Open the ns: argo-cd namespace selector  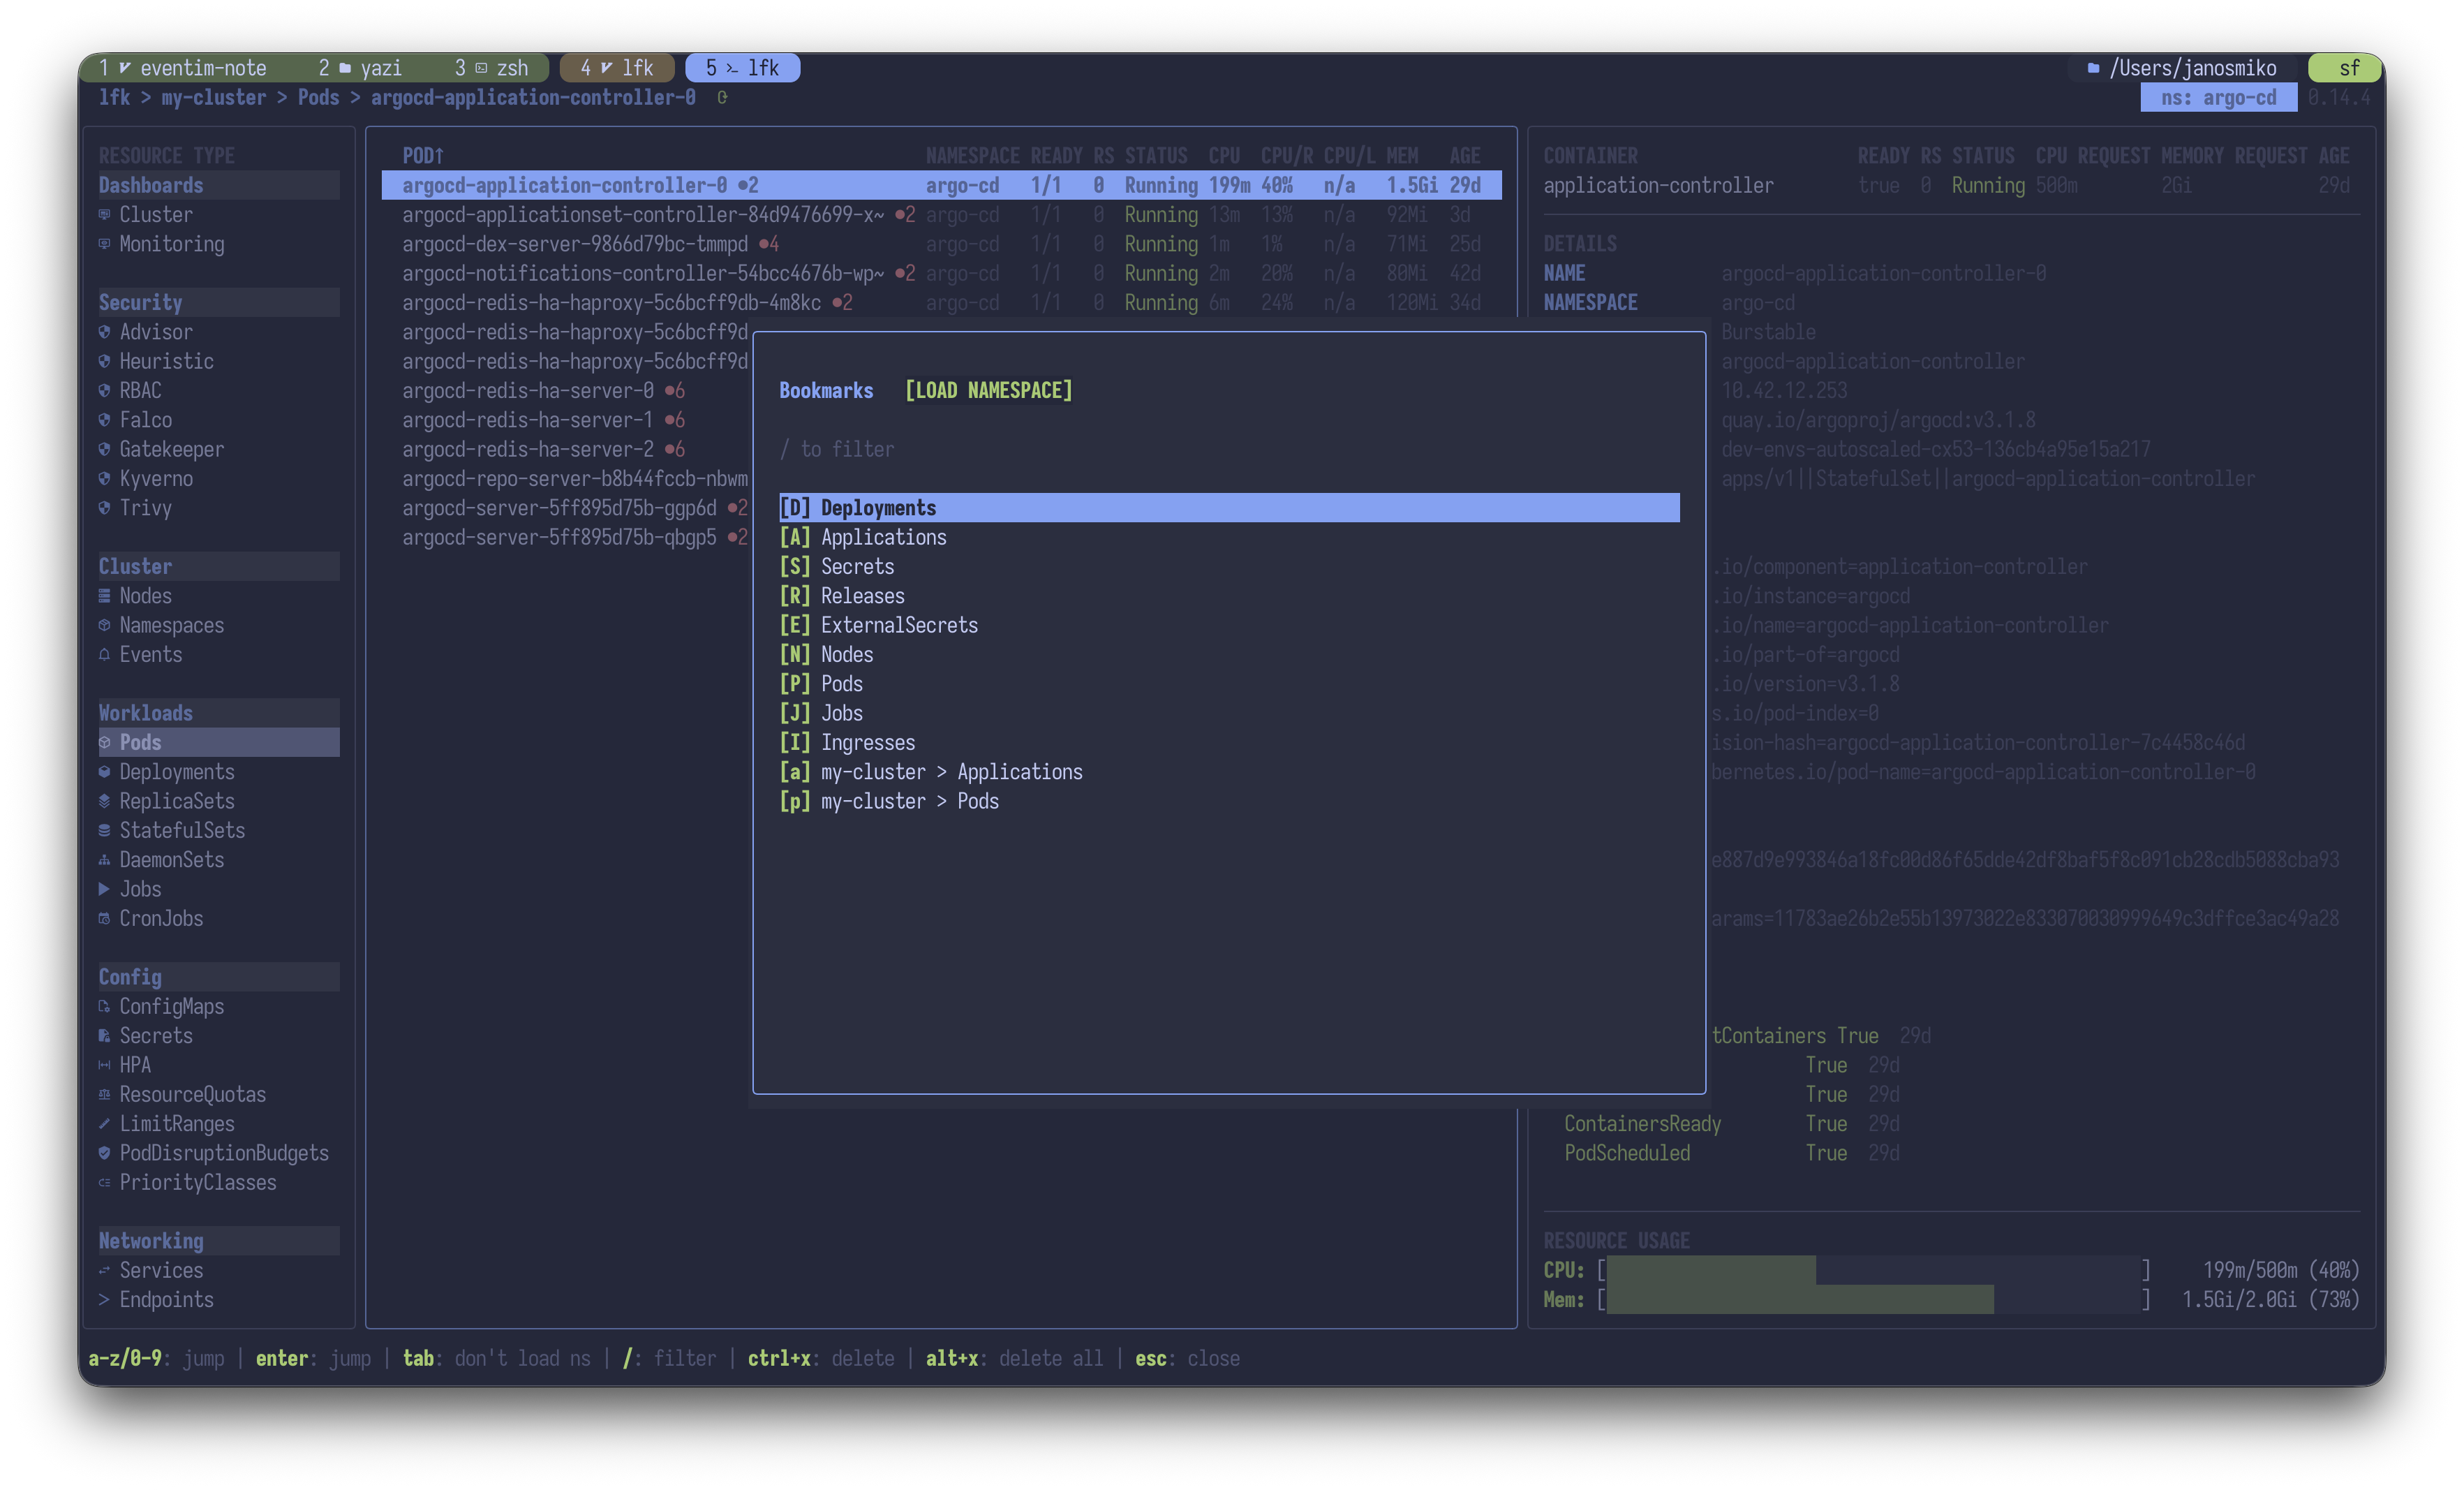click(2218, 98)
